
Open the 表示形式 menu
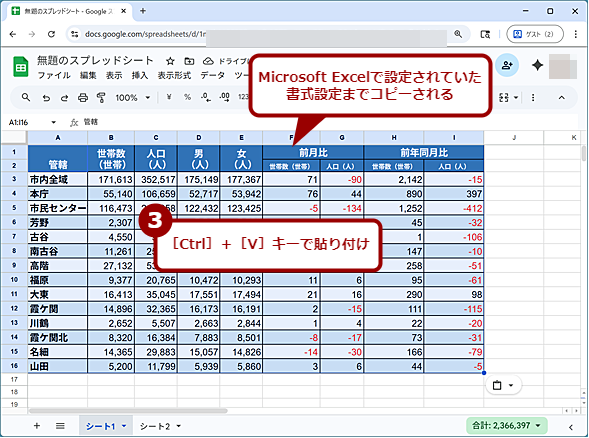pos(174,76)
